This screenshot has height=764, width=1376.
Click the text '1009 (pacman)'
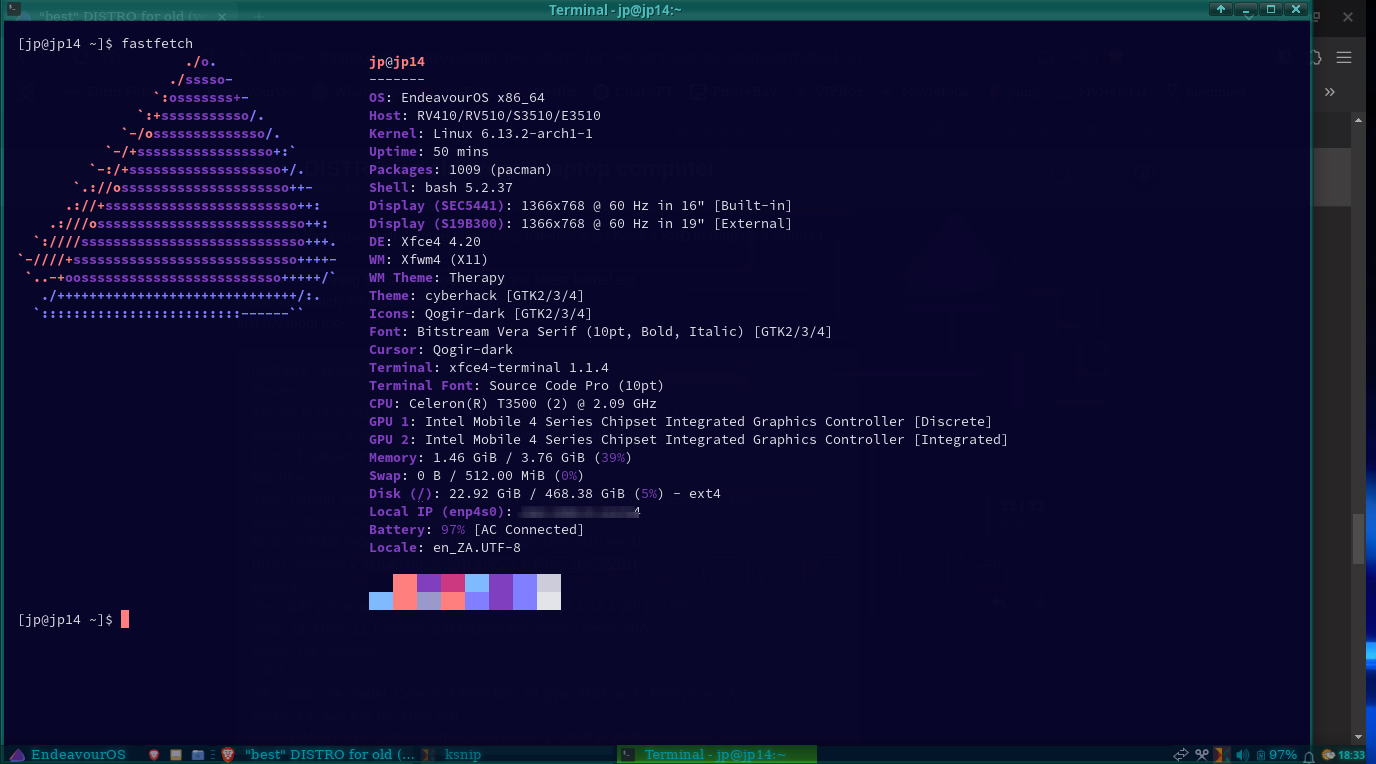501,170
